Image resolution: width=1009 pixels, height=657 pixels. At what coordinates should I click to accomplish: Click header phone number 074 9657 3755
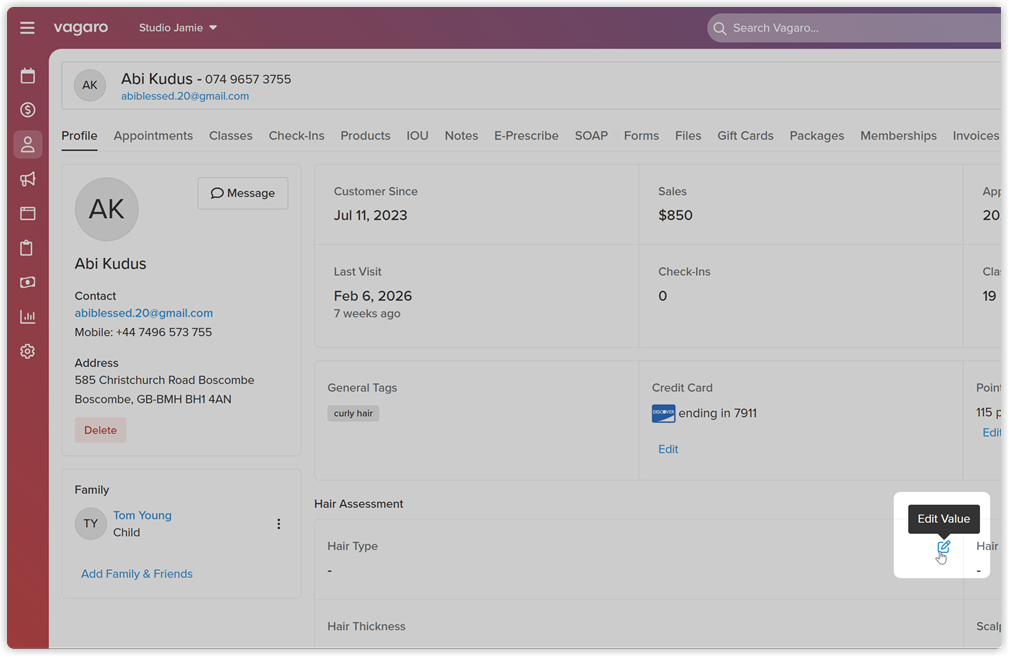click(248, 79)
